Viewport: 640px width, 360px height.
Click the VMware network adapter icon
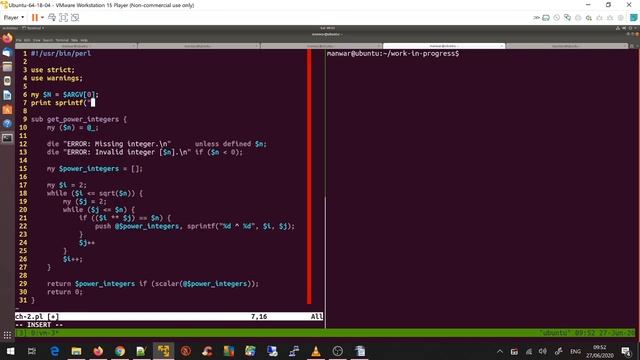point(567,18)
